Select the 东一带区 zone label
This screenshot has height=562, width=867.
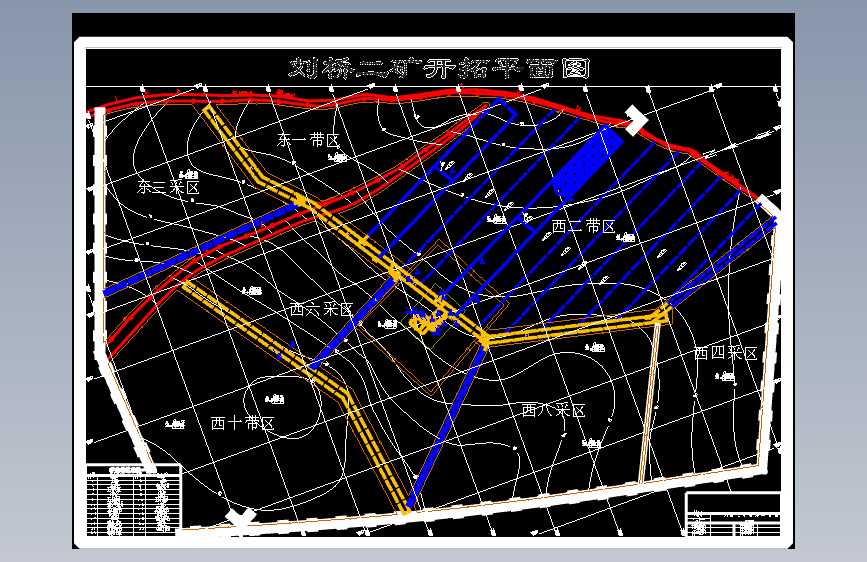pos(308,140)
